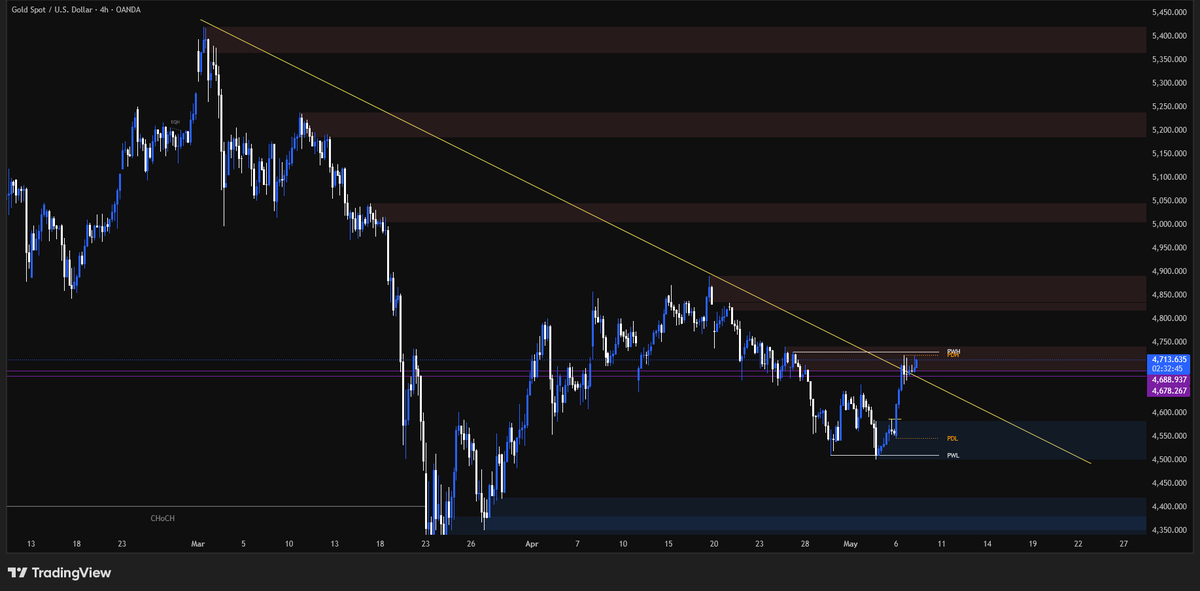Click the 5,100.000 price scale label

[1169, 177]
